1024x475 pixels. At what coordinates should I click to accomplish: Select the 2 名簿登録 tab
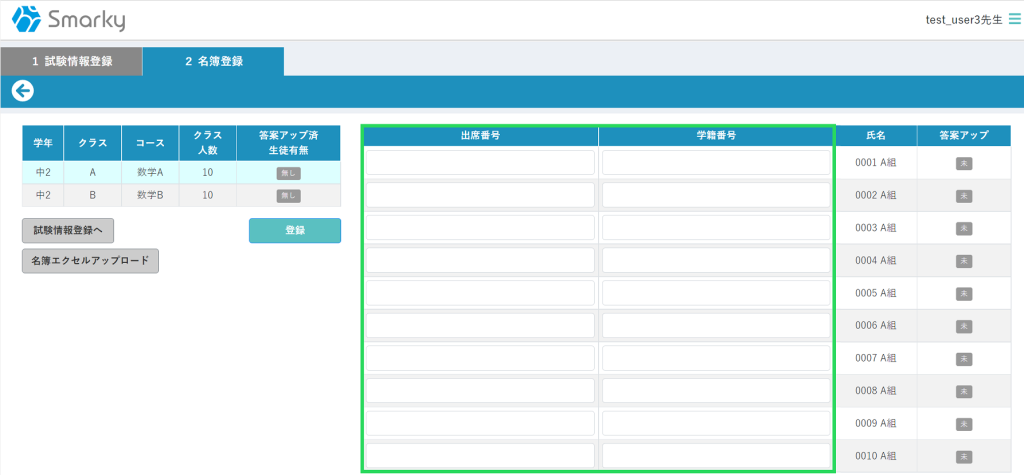[213, 61]
